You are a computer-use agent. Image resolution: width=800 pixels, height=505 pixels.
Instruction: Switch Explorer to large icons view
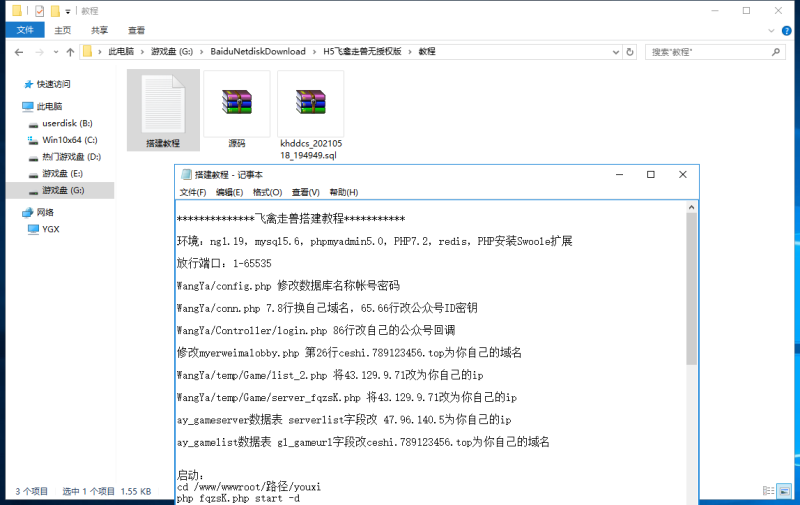point(784,491)
